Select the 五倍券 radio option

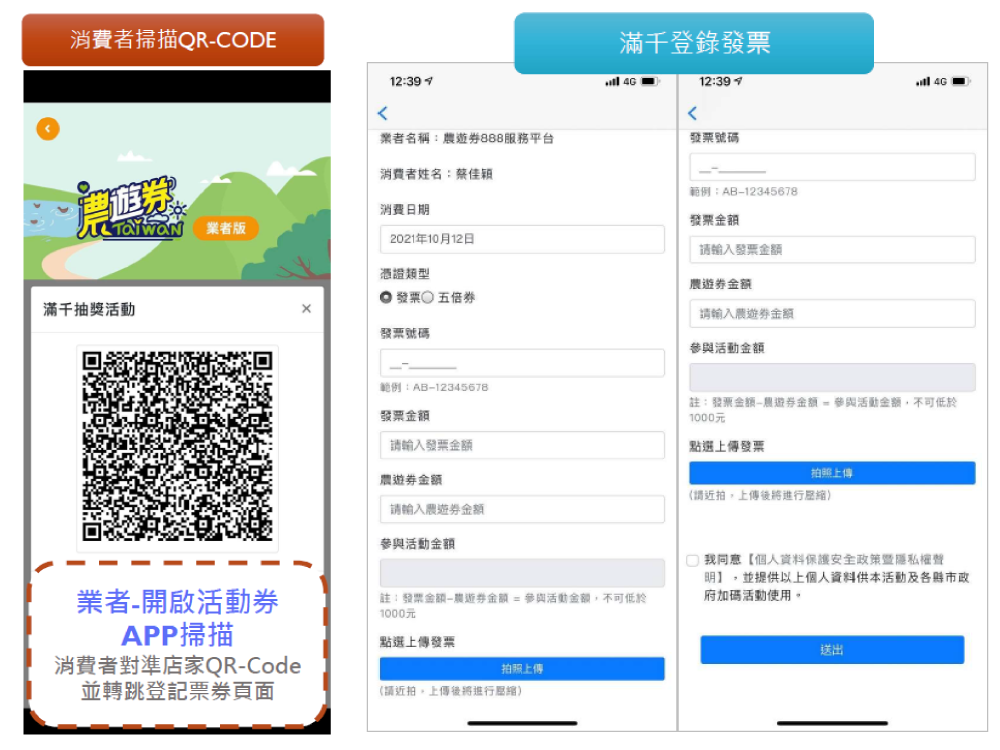pyautogui.click(x=428, y=297)
